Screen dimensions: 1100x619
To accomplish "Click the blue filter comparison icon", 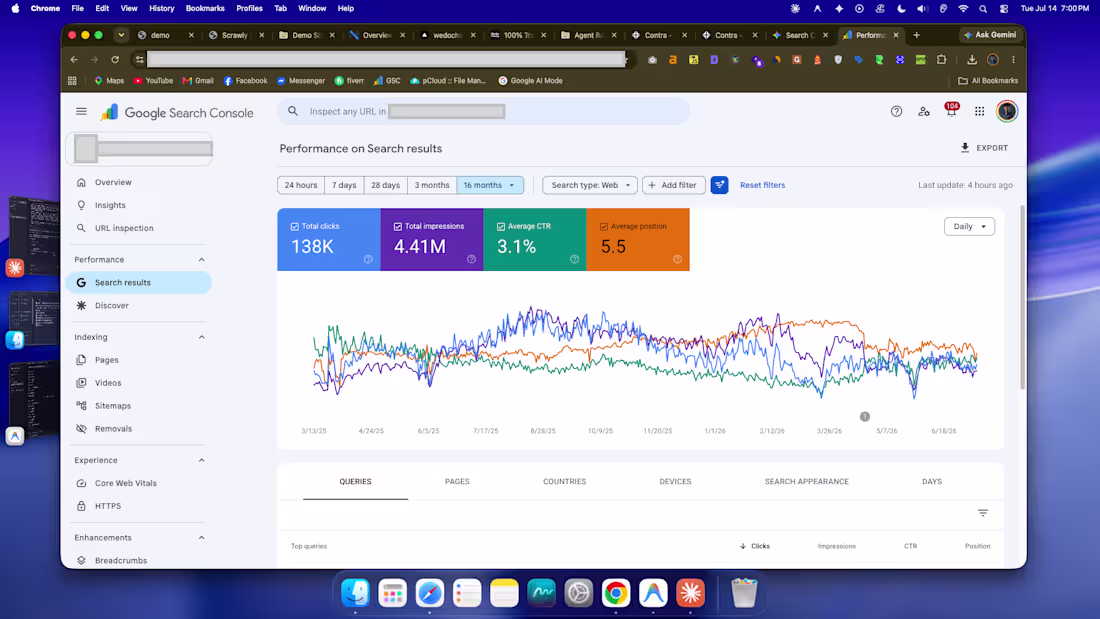I will (719, 185).
